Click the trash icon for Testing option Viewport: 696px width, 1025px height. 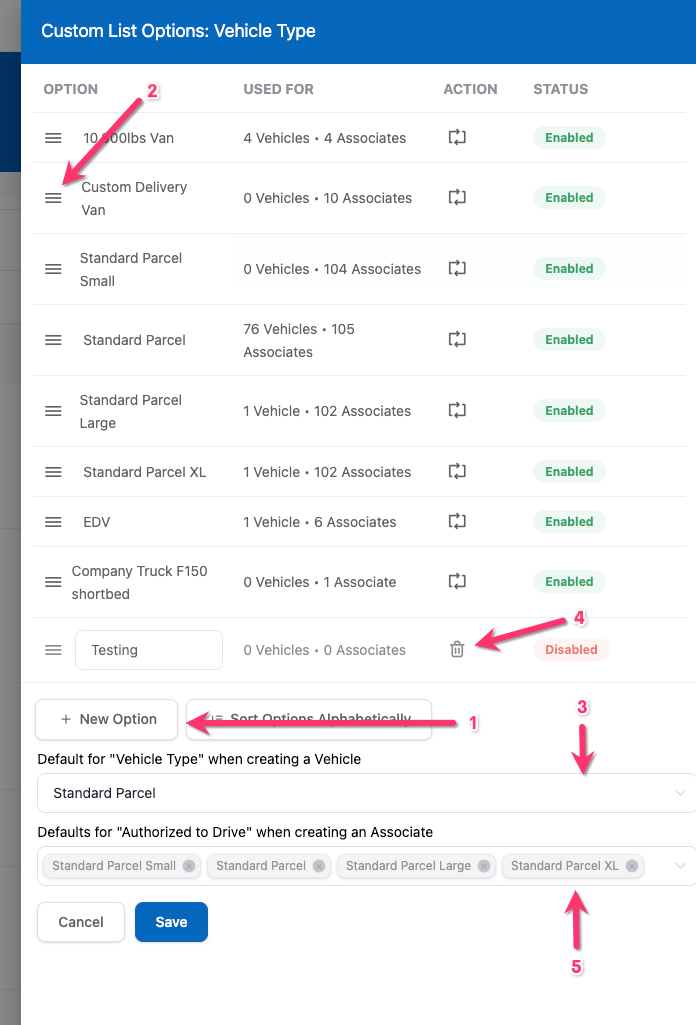tap(457, 650)
